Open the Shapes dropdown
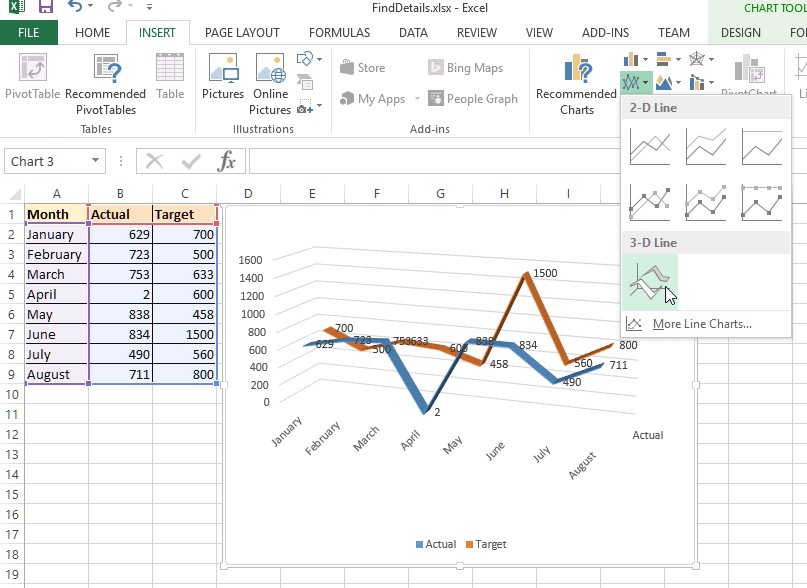The height and width of the screenshot is (588, 807). (x=309, y=59)
